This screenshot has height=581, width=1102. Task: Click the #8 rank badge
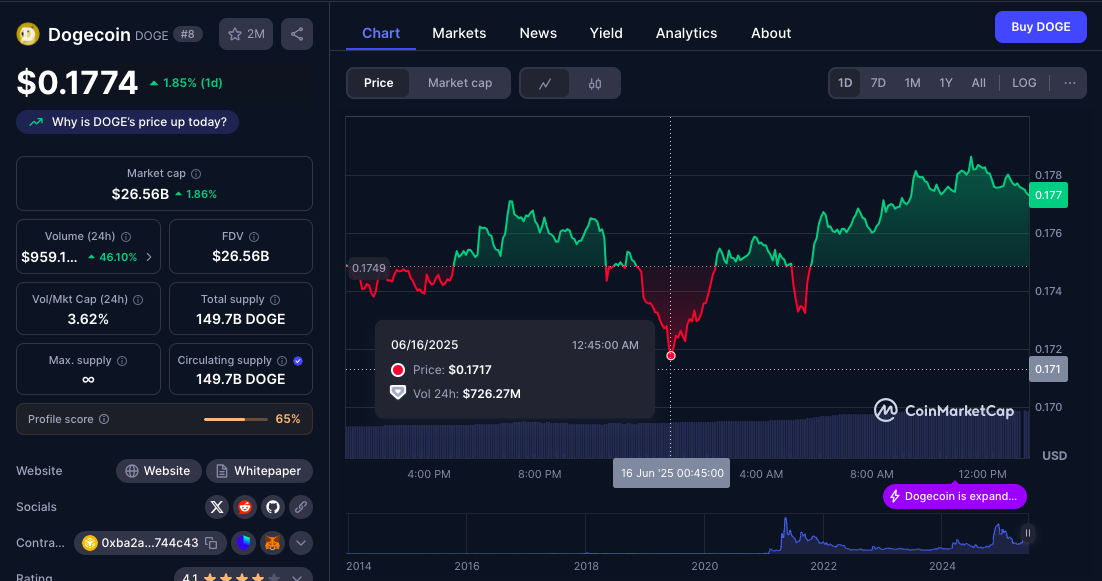[188, 34]
